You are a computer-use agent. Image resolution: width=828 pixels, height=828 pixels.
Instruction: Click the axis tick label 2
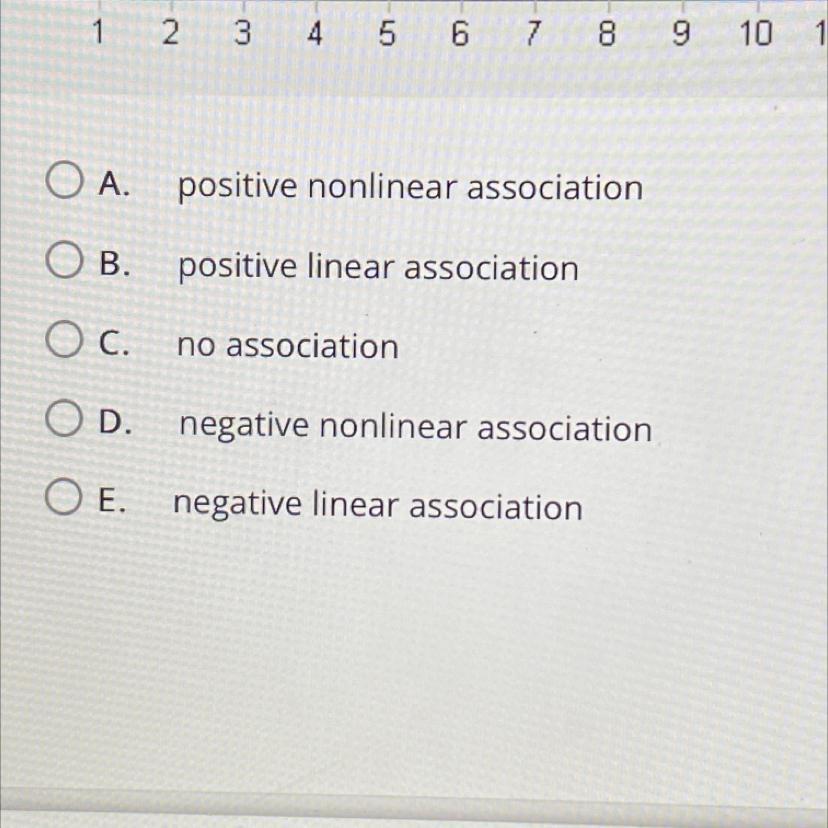[x=170, y=35]
